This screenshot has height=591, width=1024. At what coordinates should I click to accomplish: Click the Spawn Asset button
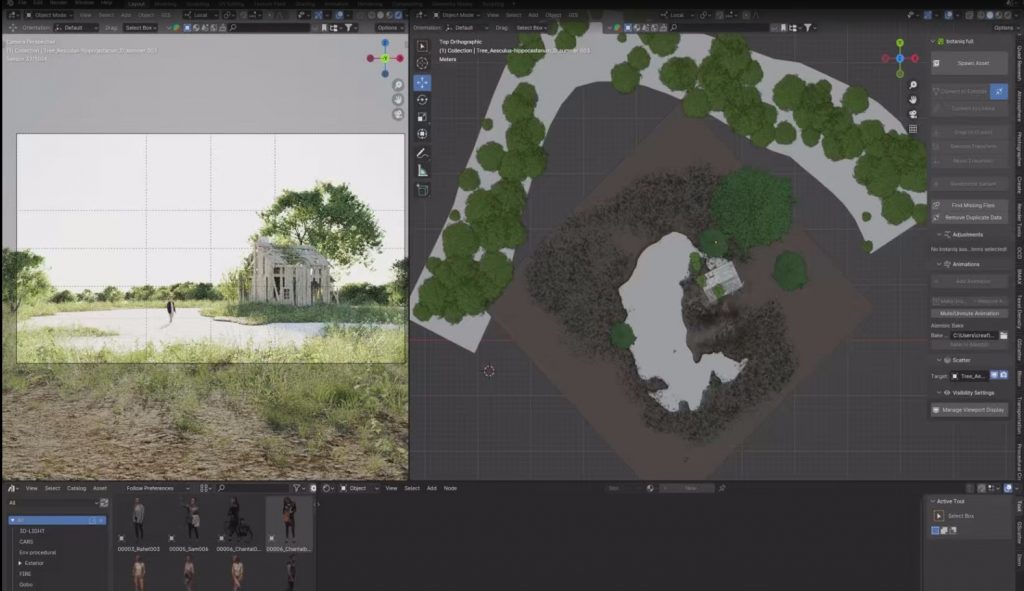(x=969, y=63)
